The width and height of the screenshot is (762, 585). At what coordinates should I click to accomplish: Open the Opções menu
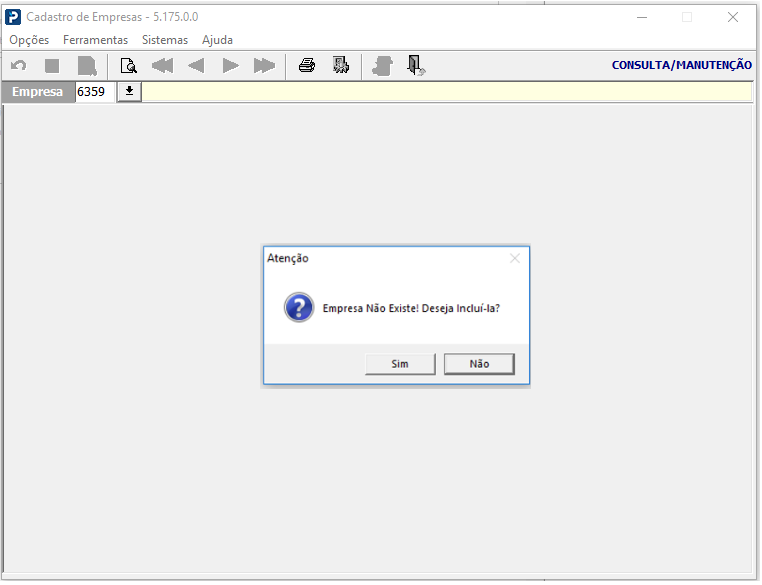[29, 40]
